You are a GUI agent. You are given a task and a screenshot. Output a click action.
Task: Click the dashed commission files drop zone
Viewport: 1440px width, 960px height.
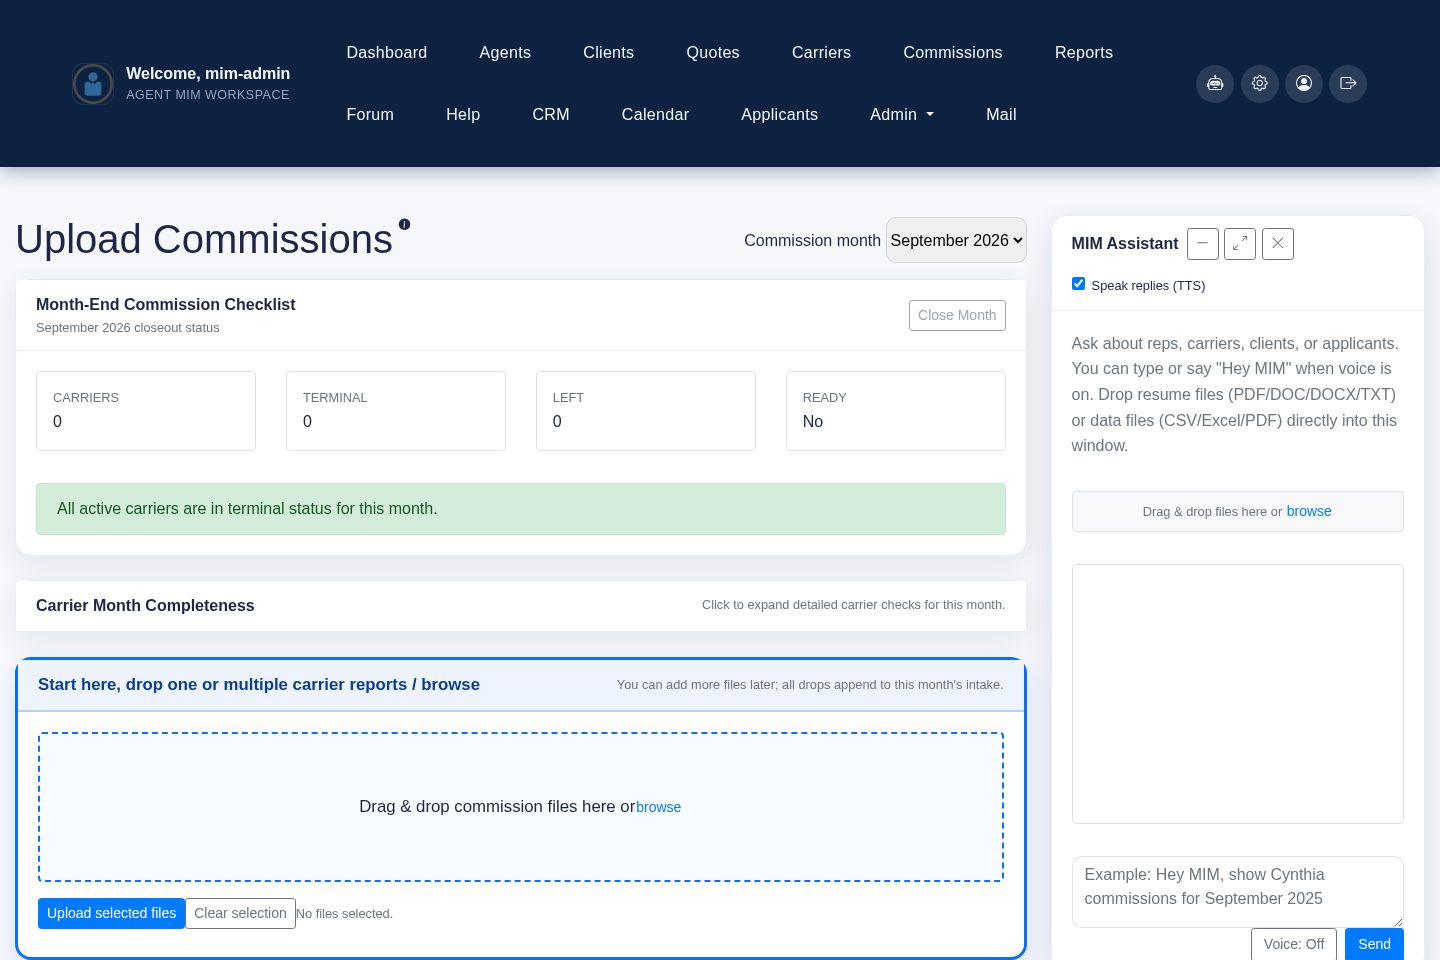[521, 807]
